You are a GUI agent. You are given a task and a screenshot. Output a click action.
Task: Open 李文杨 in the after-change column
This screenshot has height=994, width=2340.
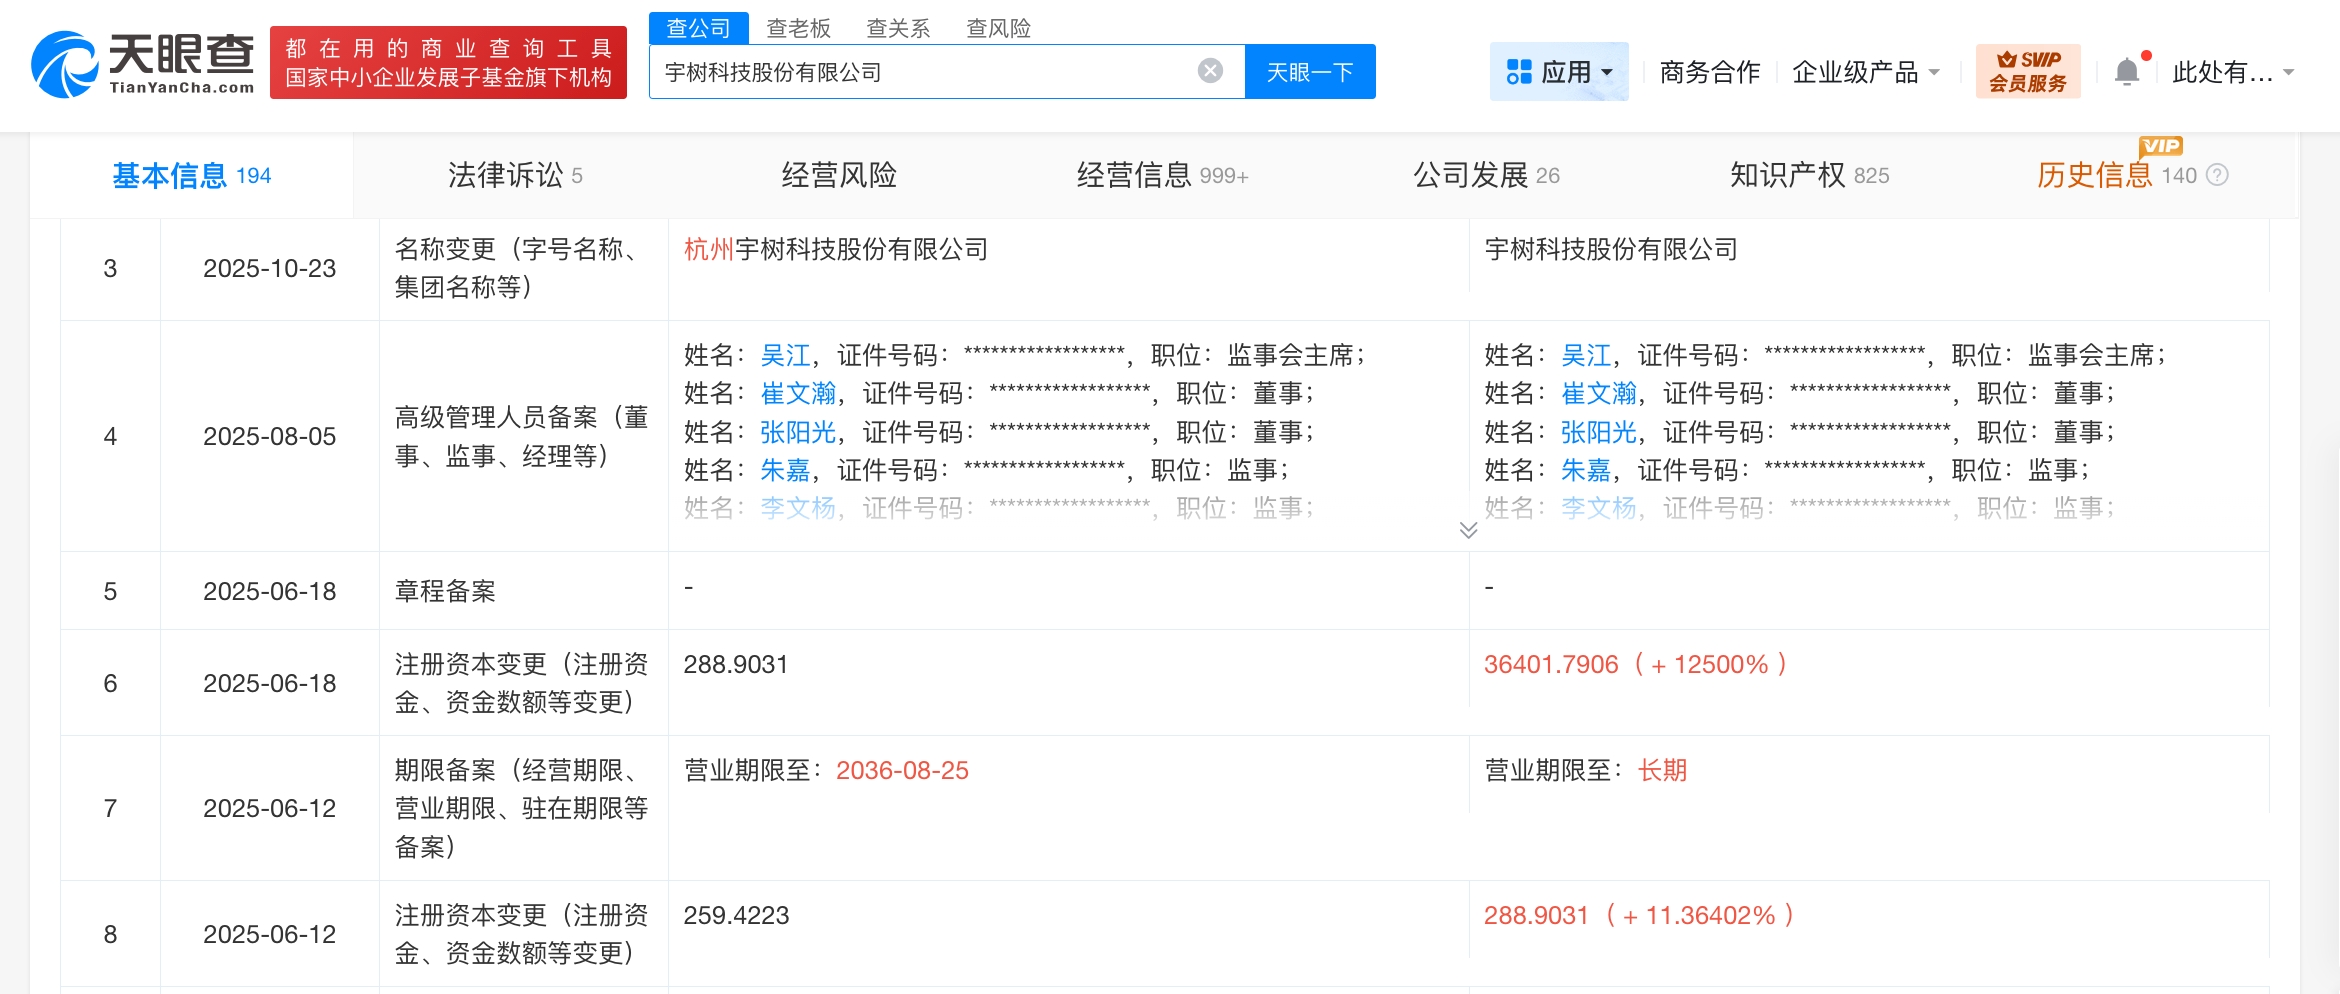pos(1599,508)
